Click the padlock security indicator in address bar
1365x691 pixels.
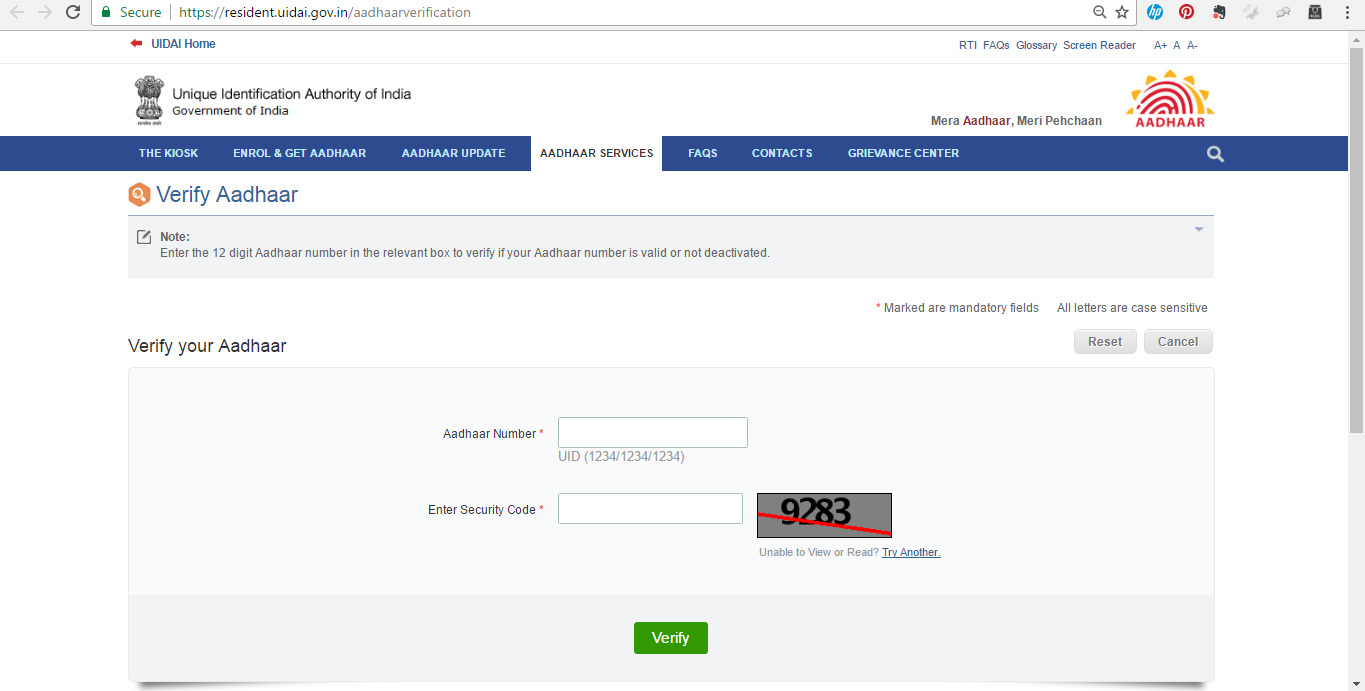pyautogui.click(x=105, y=12)
